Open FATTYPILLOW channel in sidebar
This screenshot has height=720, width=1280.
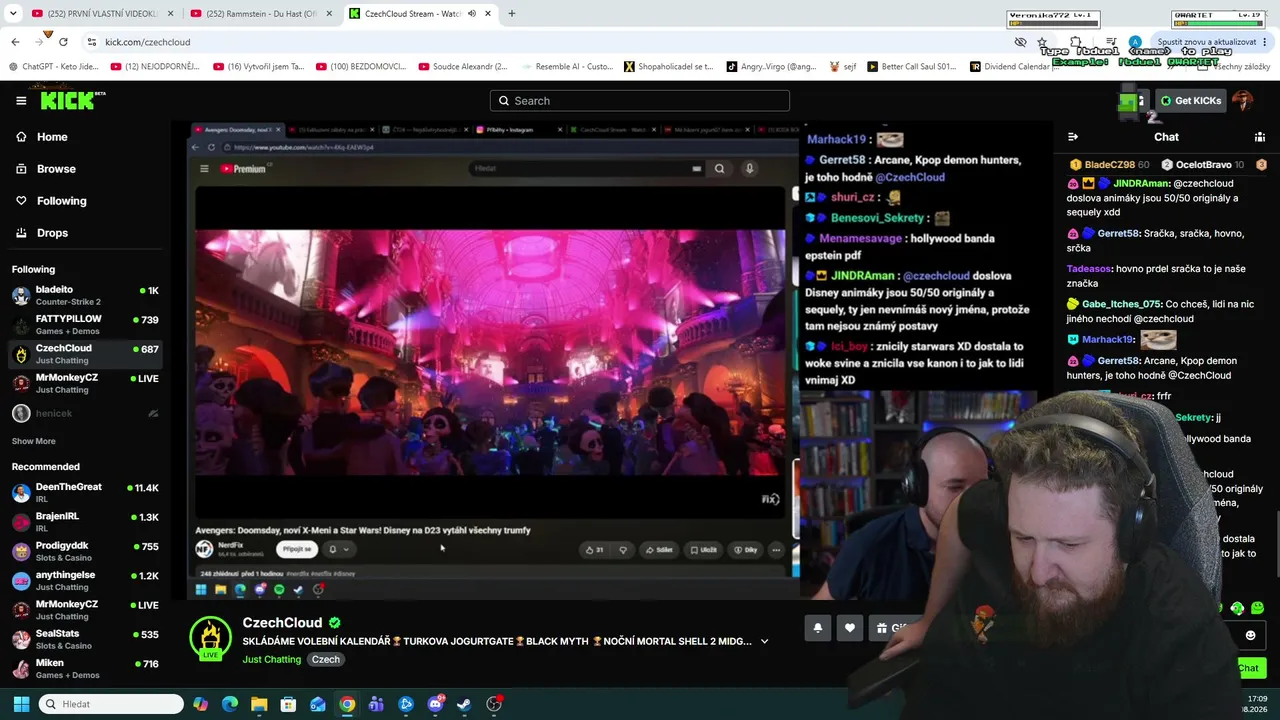point(85,324)
